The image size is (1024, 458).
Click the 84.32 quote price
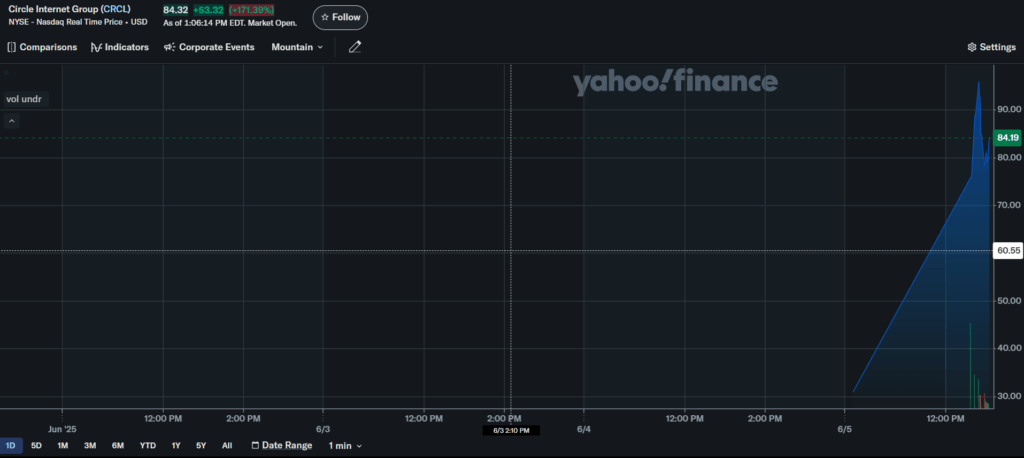coord(176,10)
